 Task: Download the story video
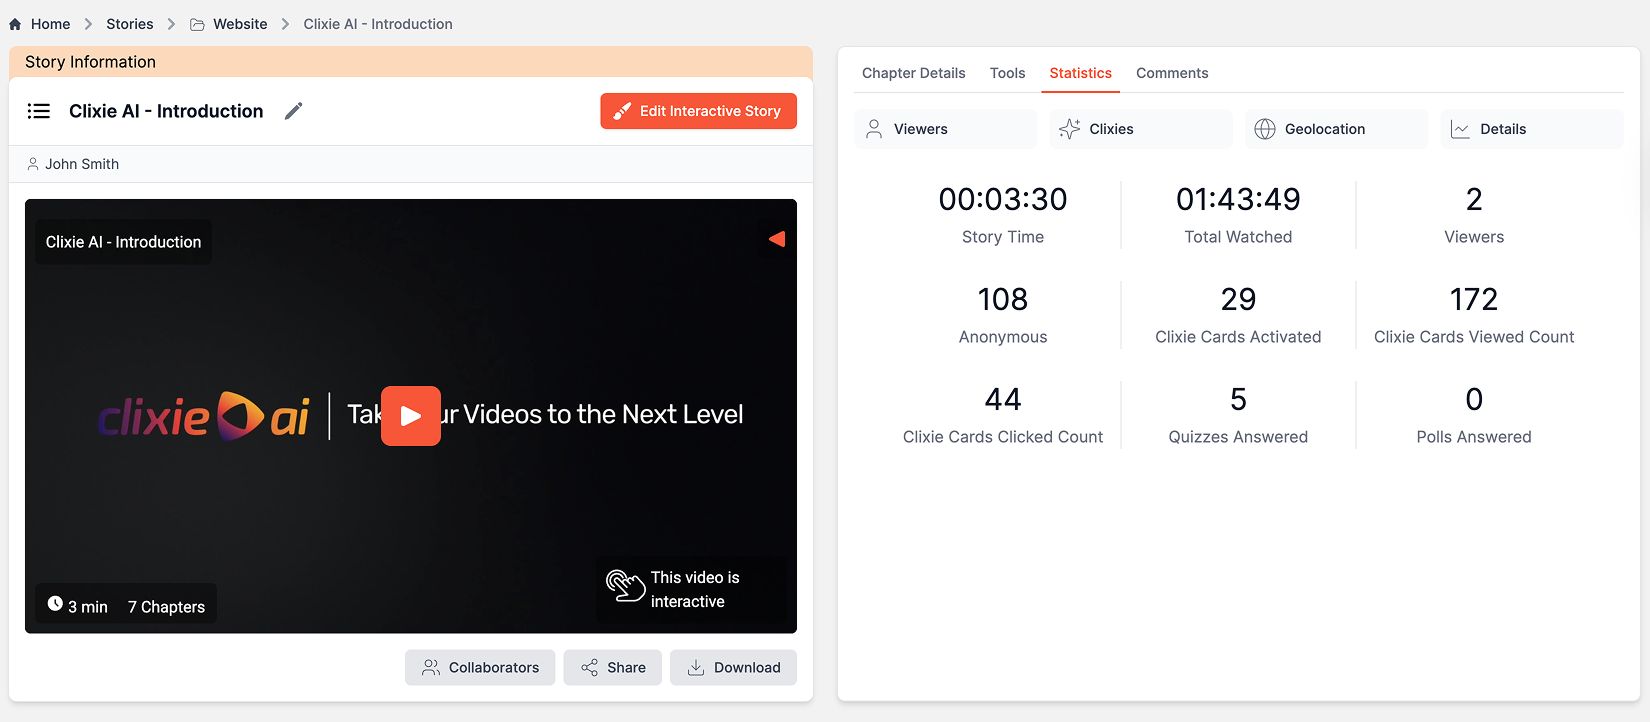coord(733,668)
